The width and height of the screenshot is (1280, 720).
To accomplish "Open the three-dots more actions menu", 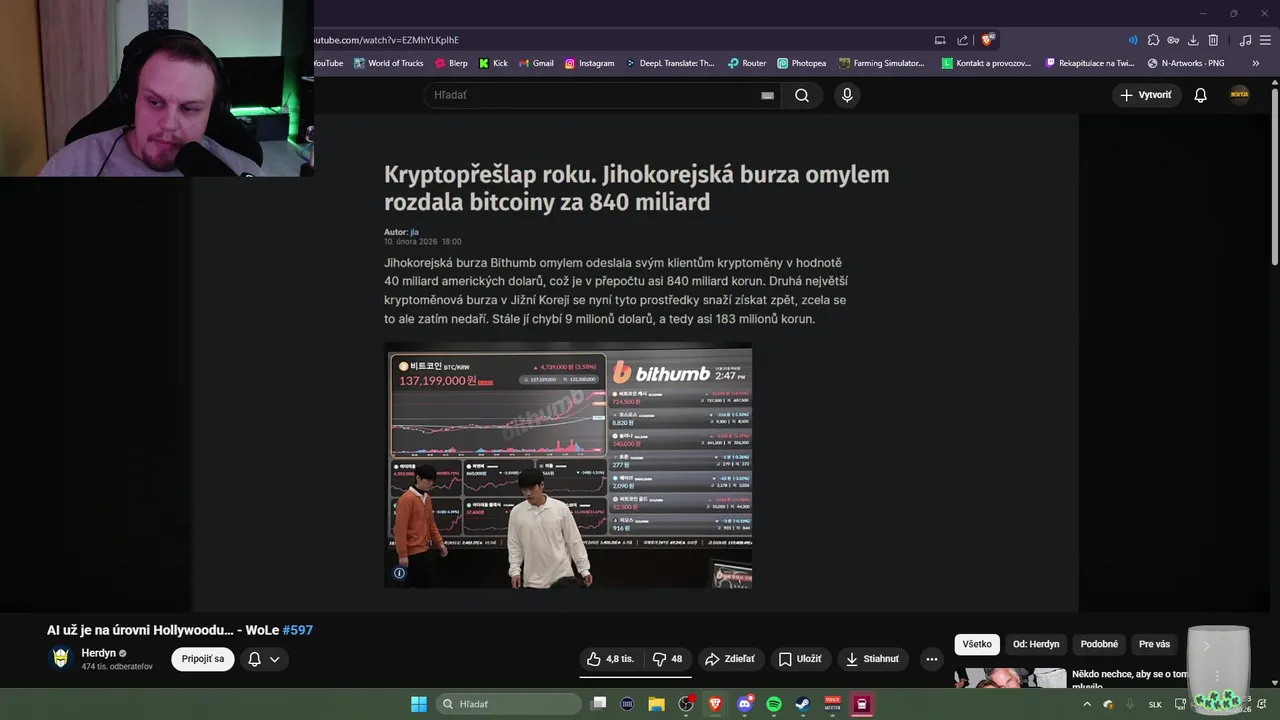I will click(932, 659).
